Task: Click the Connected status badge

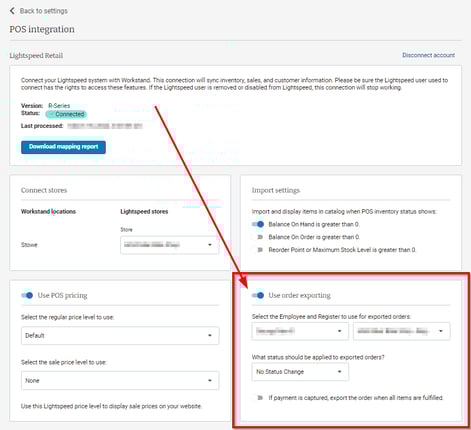Action: (x=66, y=114)
